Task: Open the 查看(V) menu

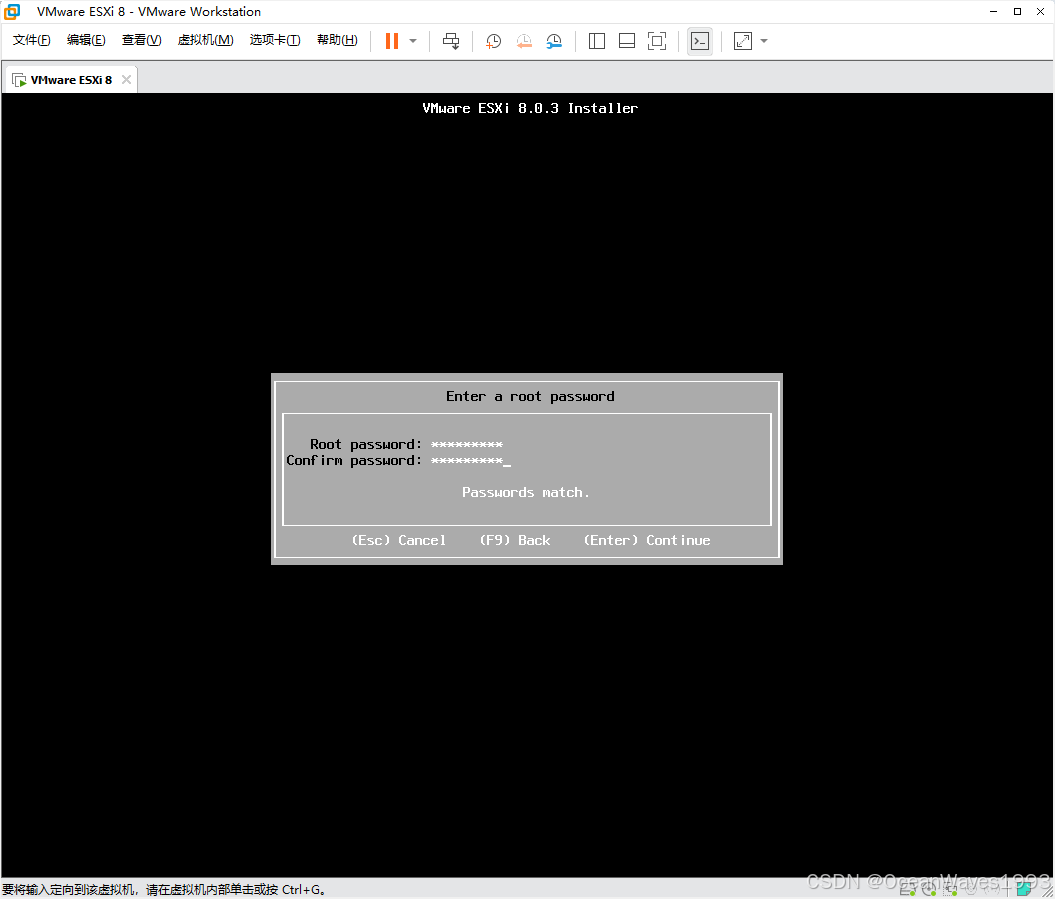Action: point(141,40)
